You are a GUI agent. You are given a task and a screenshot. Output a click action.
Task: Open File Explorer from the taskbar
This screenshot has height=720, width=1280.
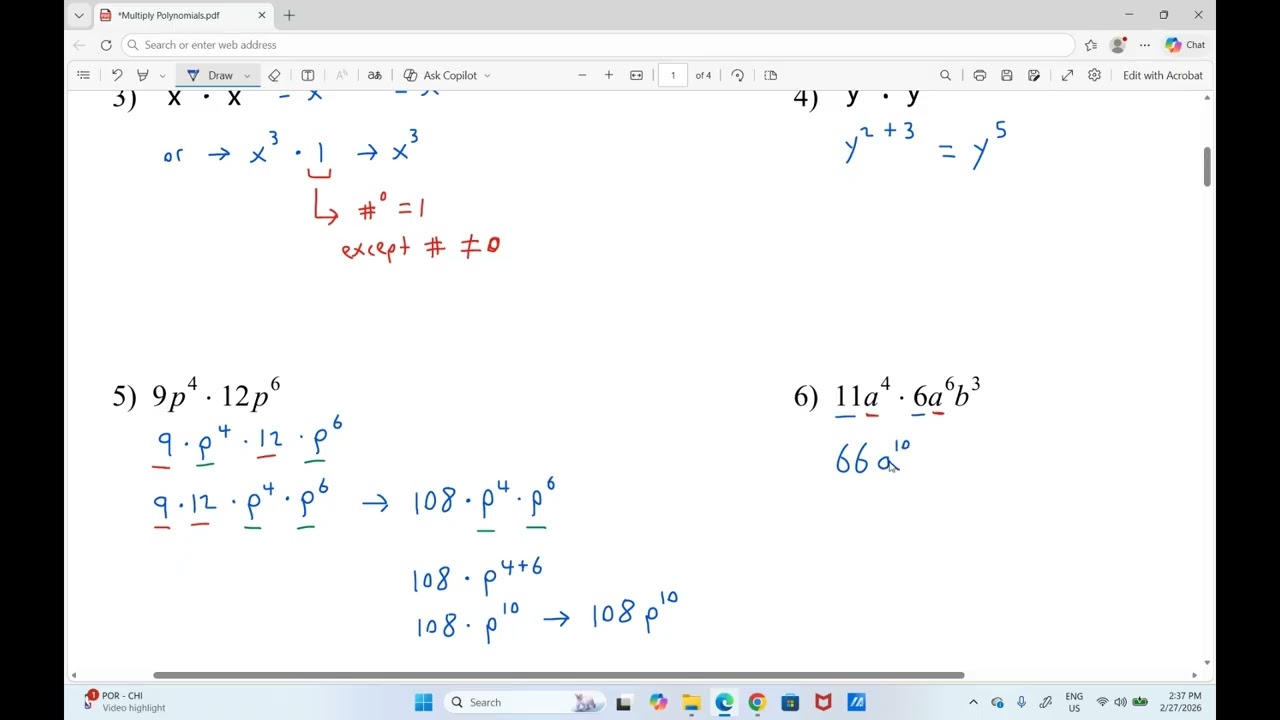pos(690,702)
